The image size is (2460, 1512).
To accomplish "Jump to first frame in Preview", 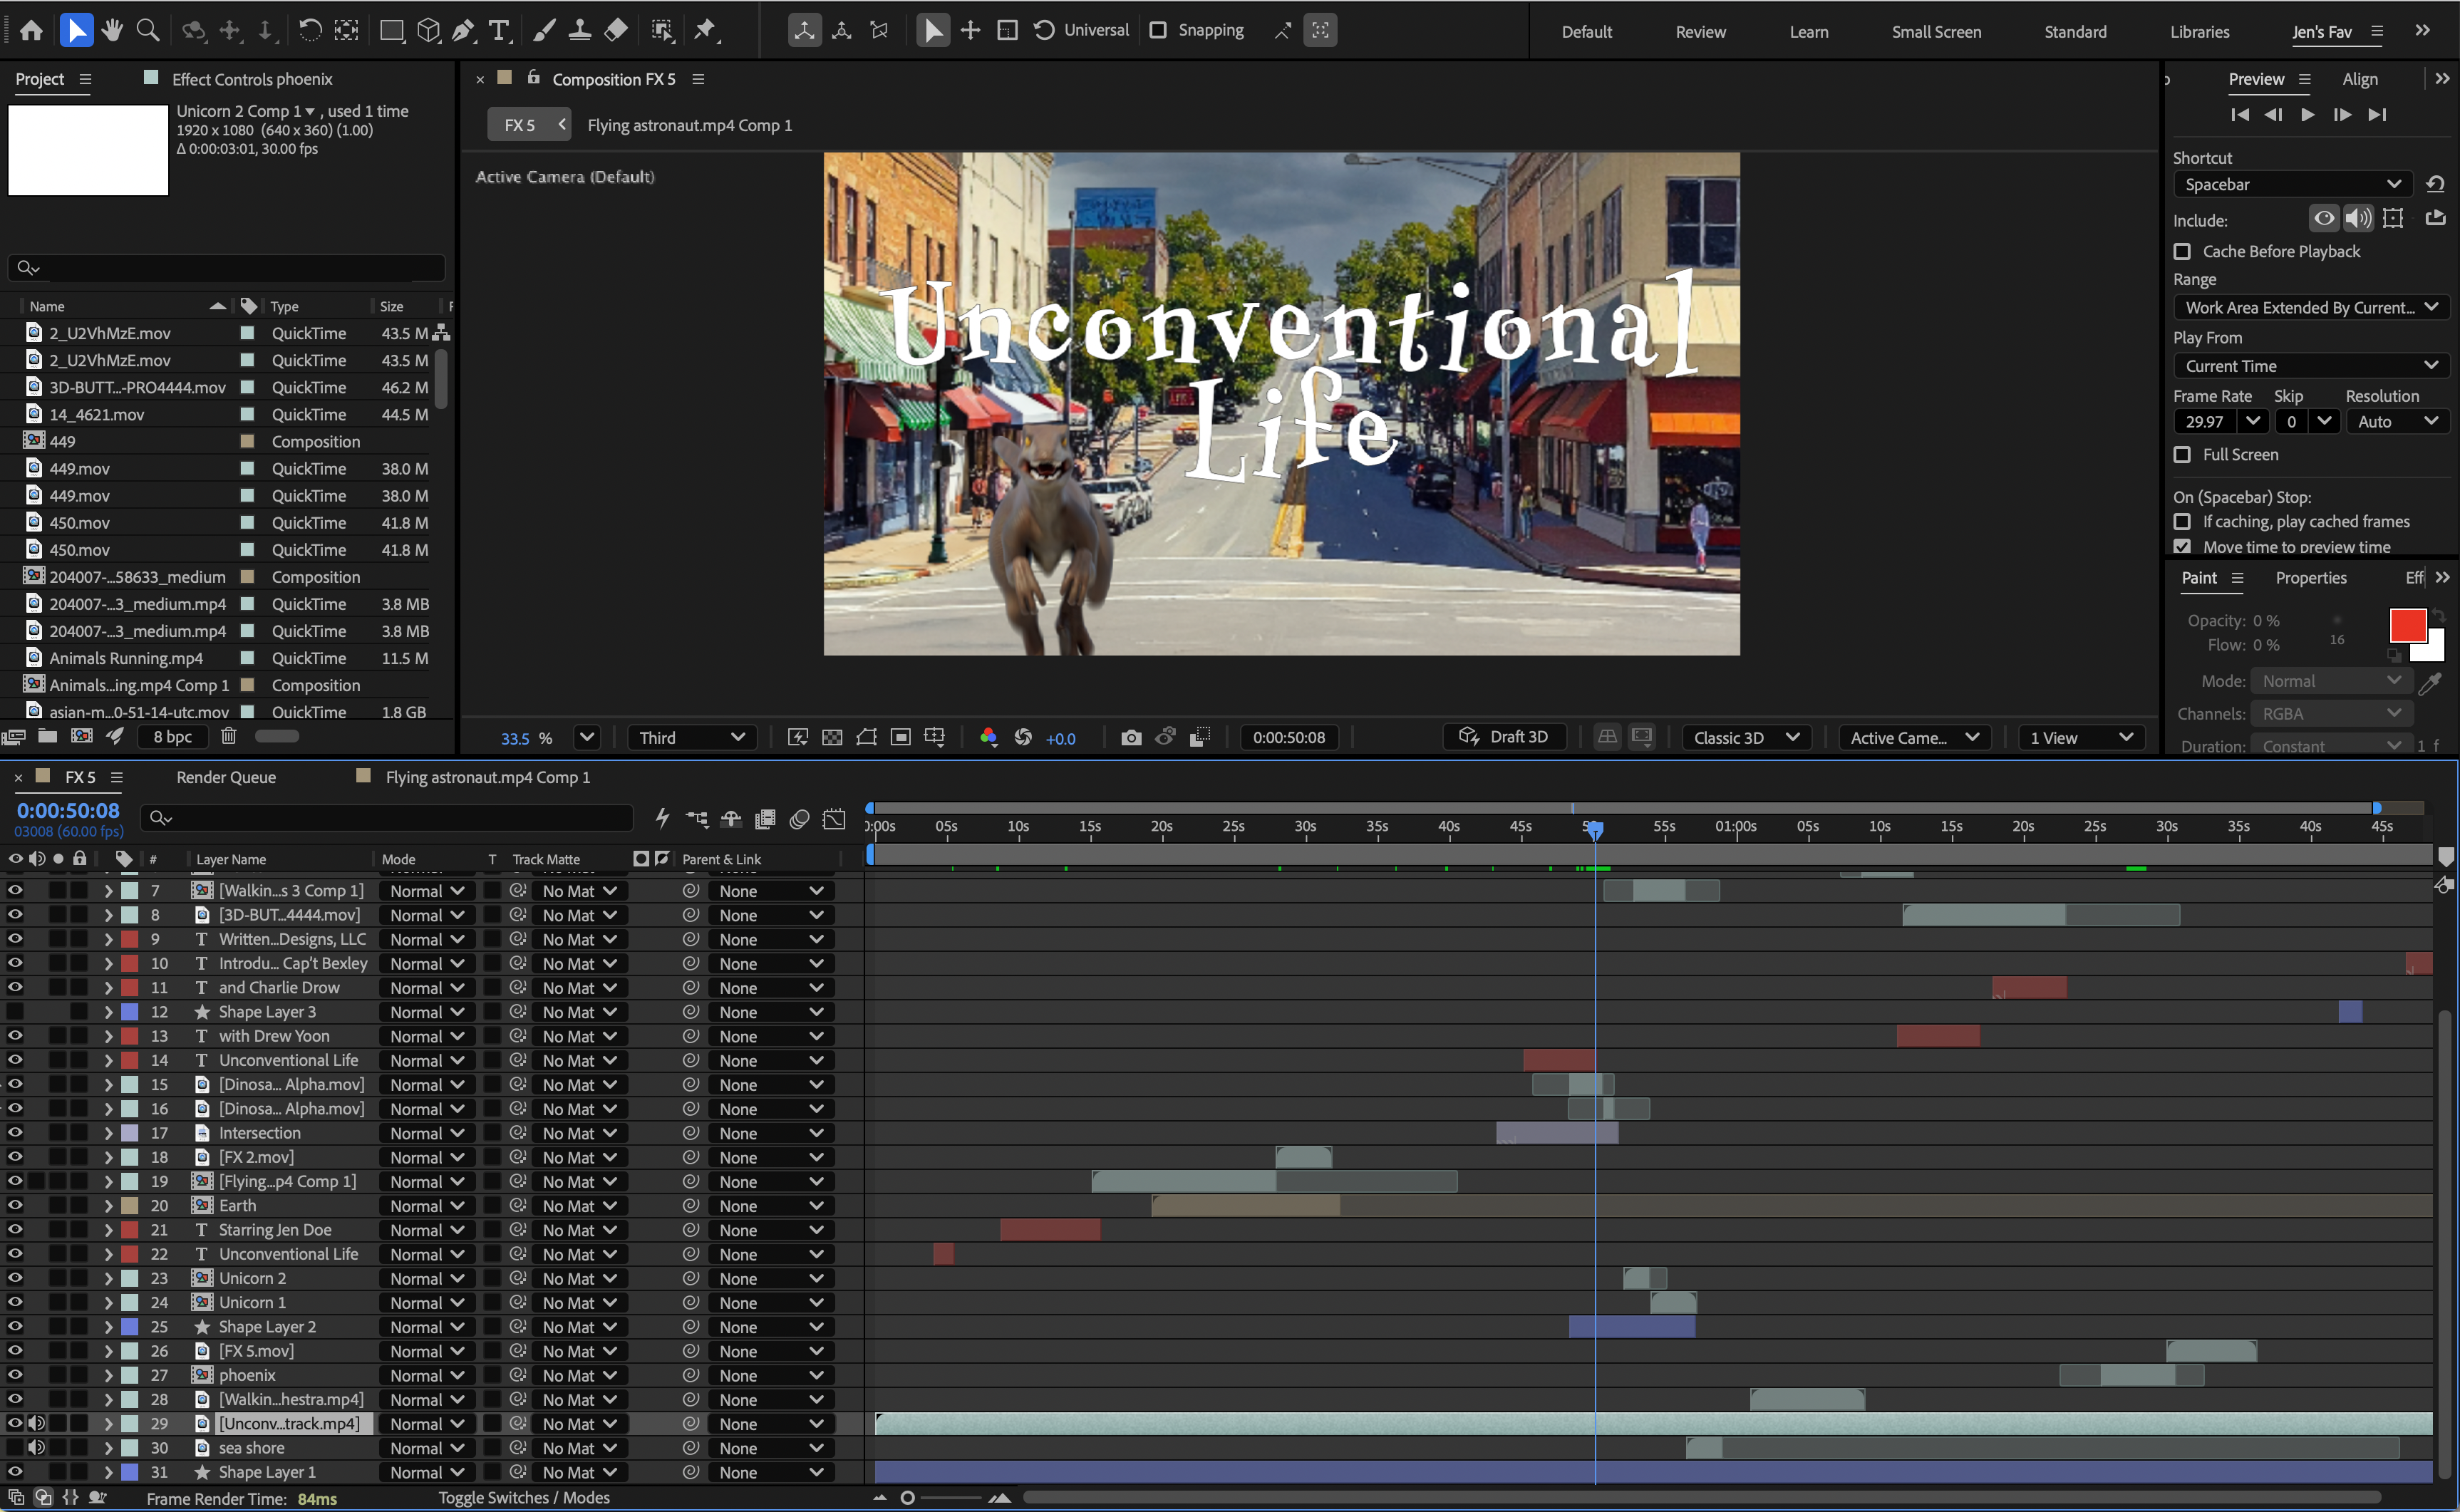I will point(2240,115).
